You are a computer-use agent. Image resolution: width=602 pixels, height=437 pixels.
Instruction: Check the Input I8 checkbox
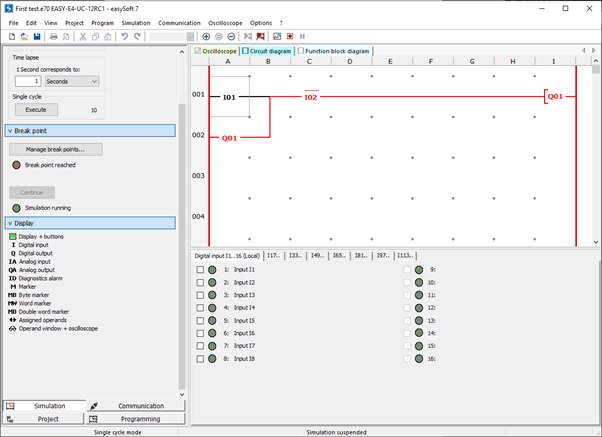click(x=200, y=358)
